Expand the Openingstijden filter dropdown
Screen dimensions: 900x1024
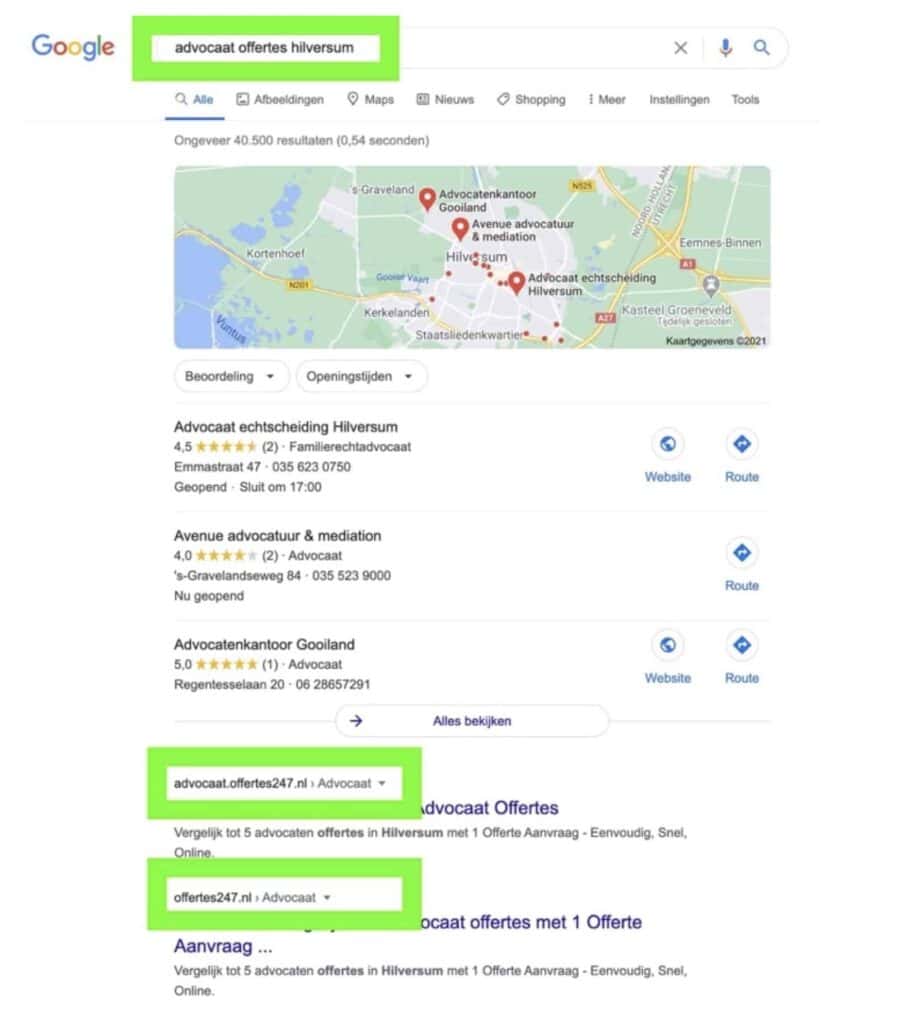(x=361, y=376)
